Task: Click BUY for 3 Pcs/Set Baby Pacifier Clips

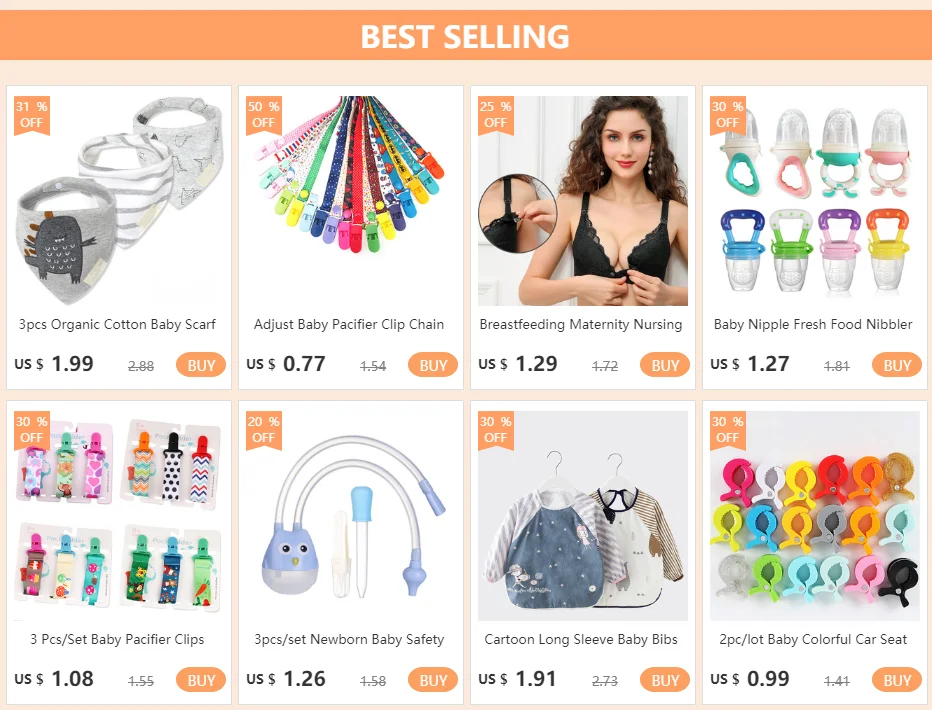Action: [201, 680]
